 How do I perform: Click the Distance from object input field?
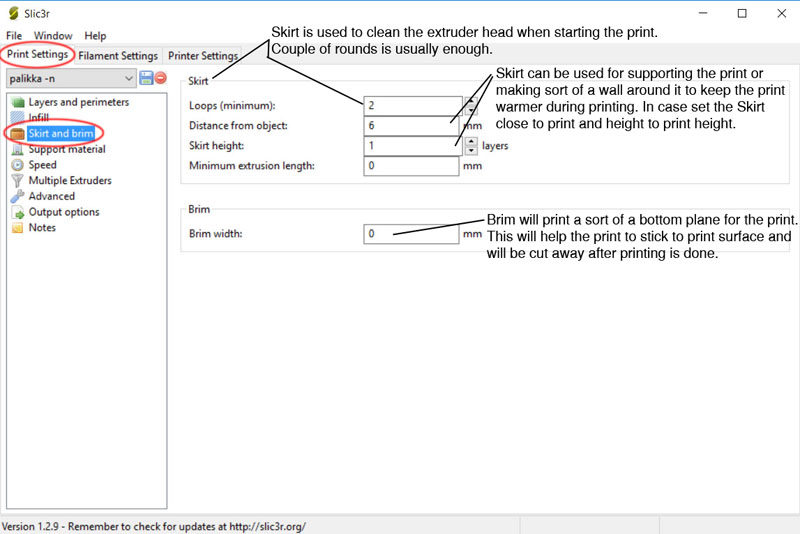[411, 125]
